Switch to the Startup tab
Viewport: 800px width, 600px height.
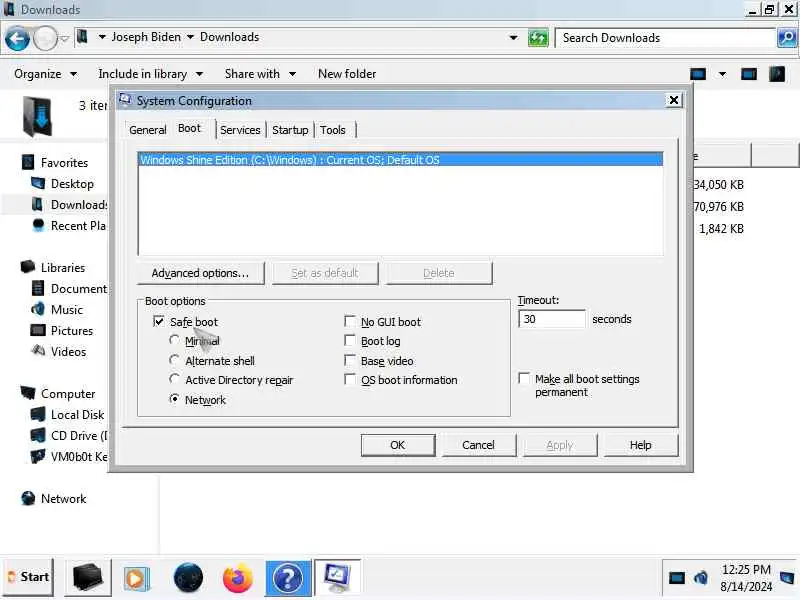tap(290, 130)
